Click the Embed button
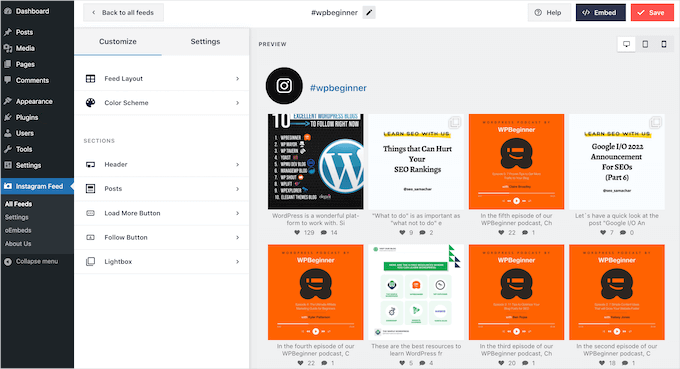Viewport: 680px width, 369px height. 601,13
